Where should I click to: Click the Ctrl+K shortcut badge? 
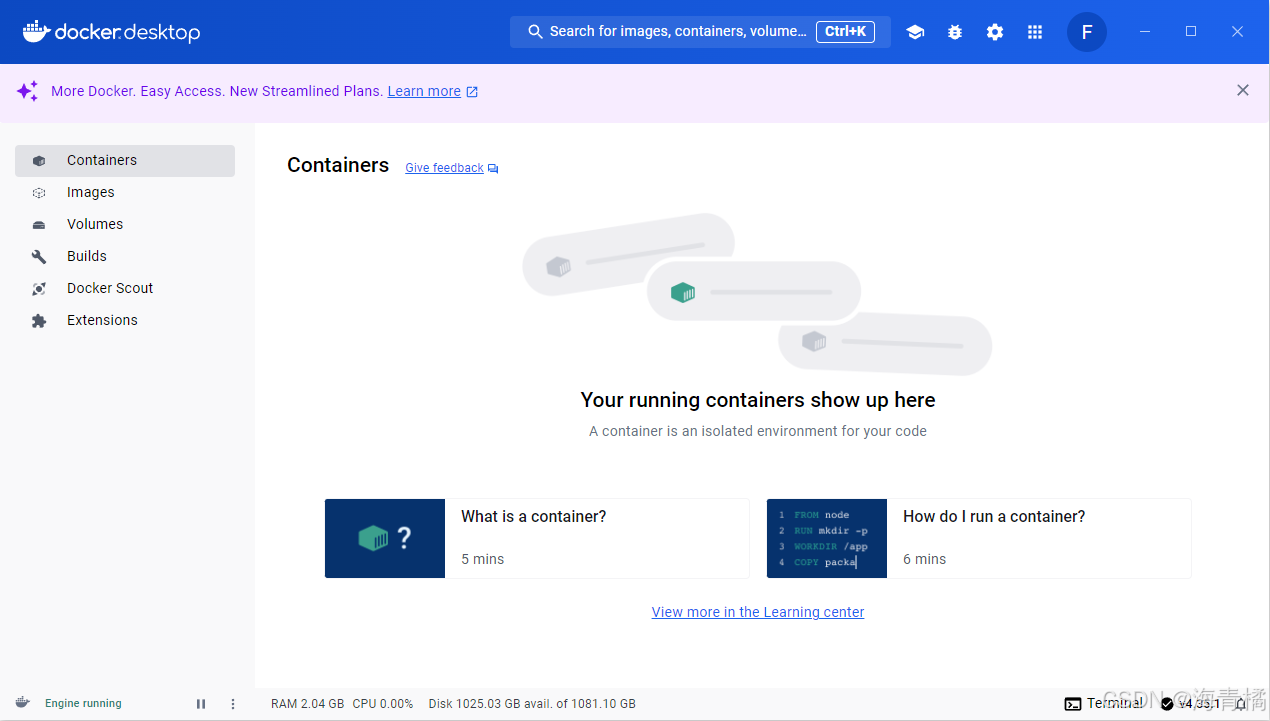click(x=846, y=32)
